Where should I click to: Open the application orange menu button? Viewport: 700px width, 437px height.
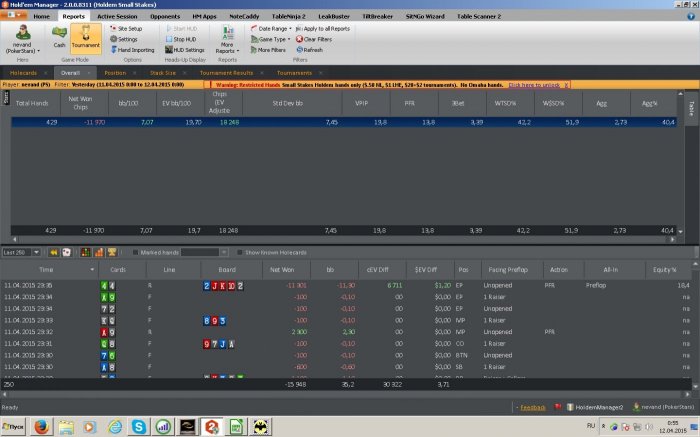tap(14, 15)
